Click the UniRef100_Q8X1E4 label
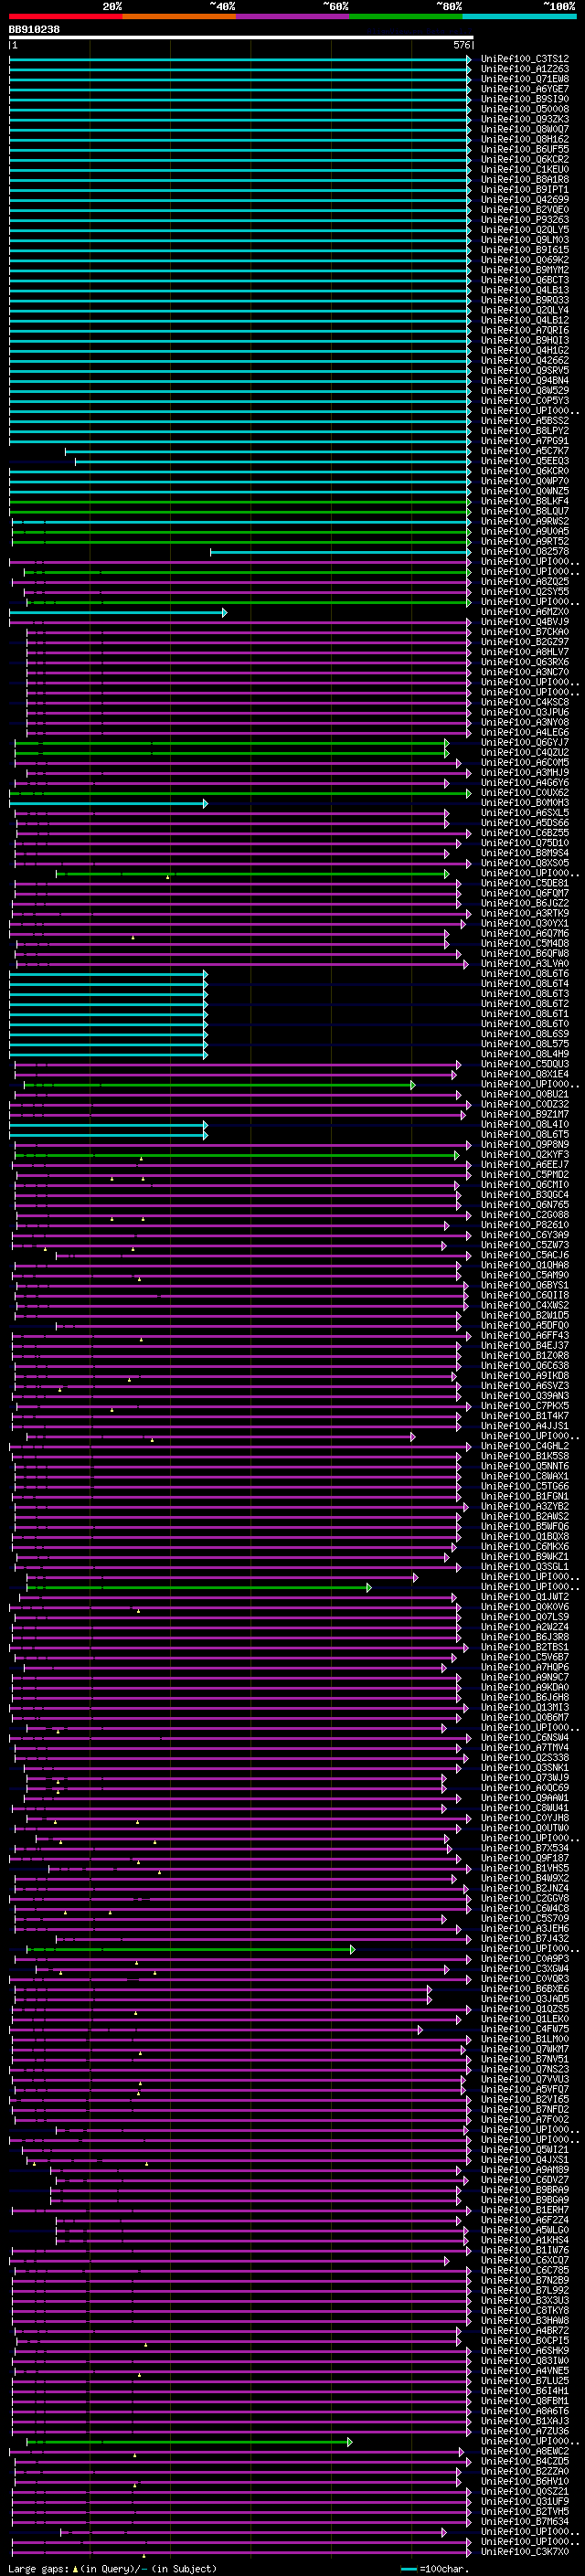Screen dimensions: 585x2576 coord(525,1074)
